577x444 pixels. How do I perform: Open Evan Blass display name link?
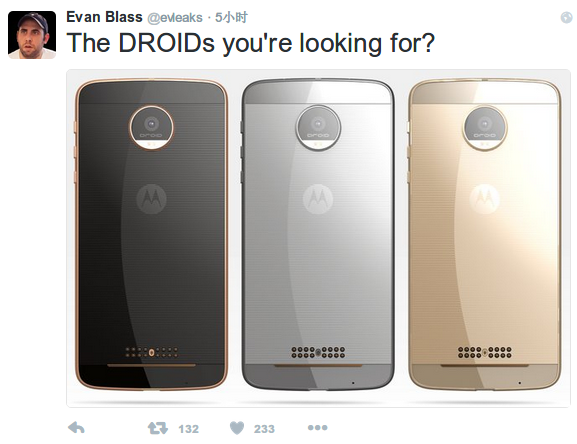104,17
